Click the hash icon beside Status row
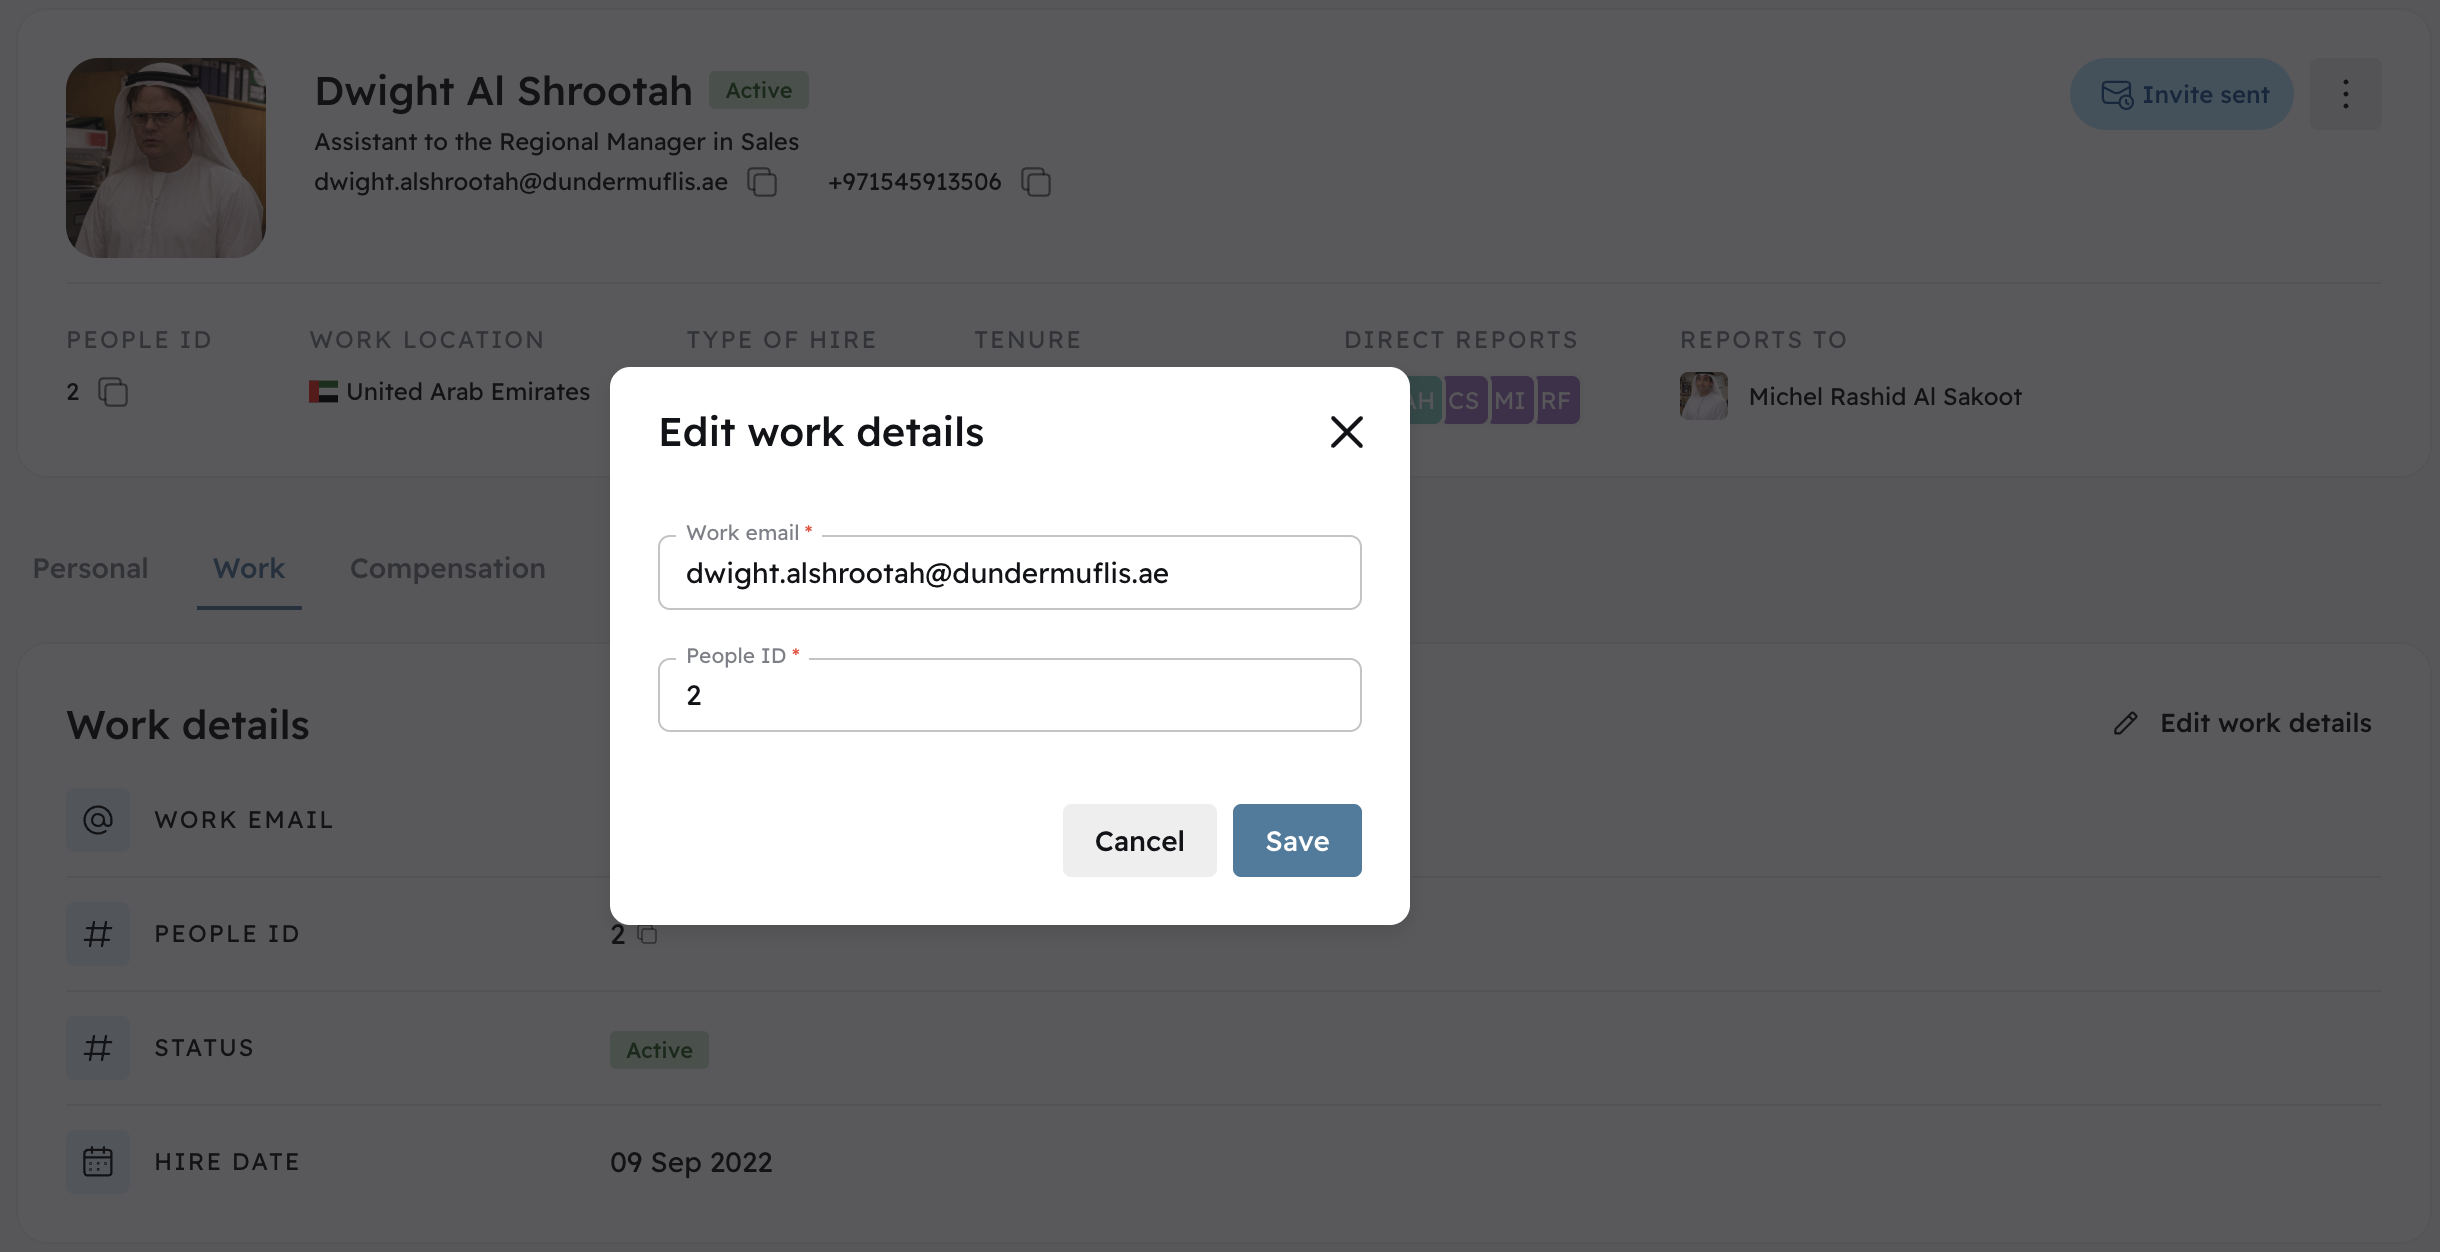 (97, 1047)
